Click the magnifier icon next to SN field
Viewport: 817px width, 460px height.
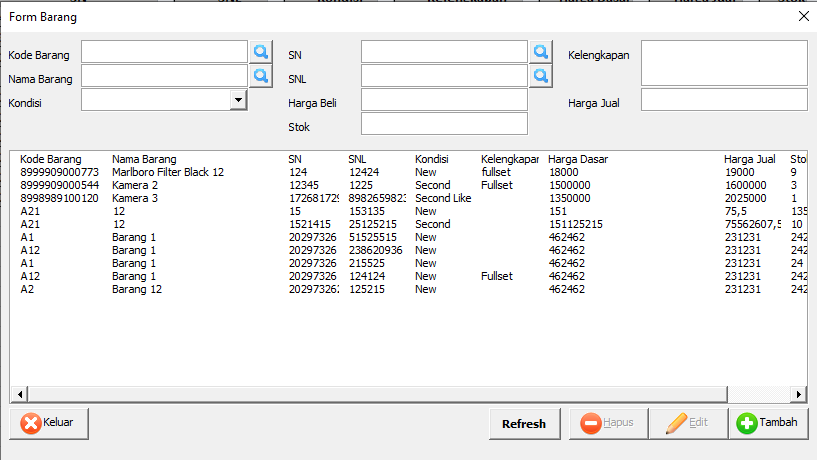540,51
